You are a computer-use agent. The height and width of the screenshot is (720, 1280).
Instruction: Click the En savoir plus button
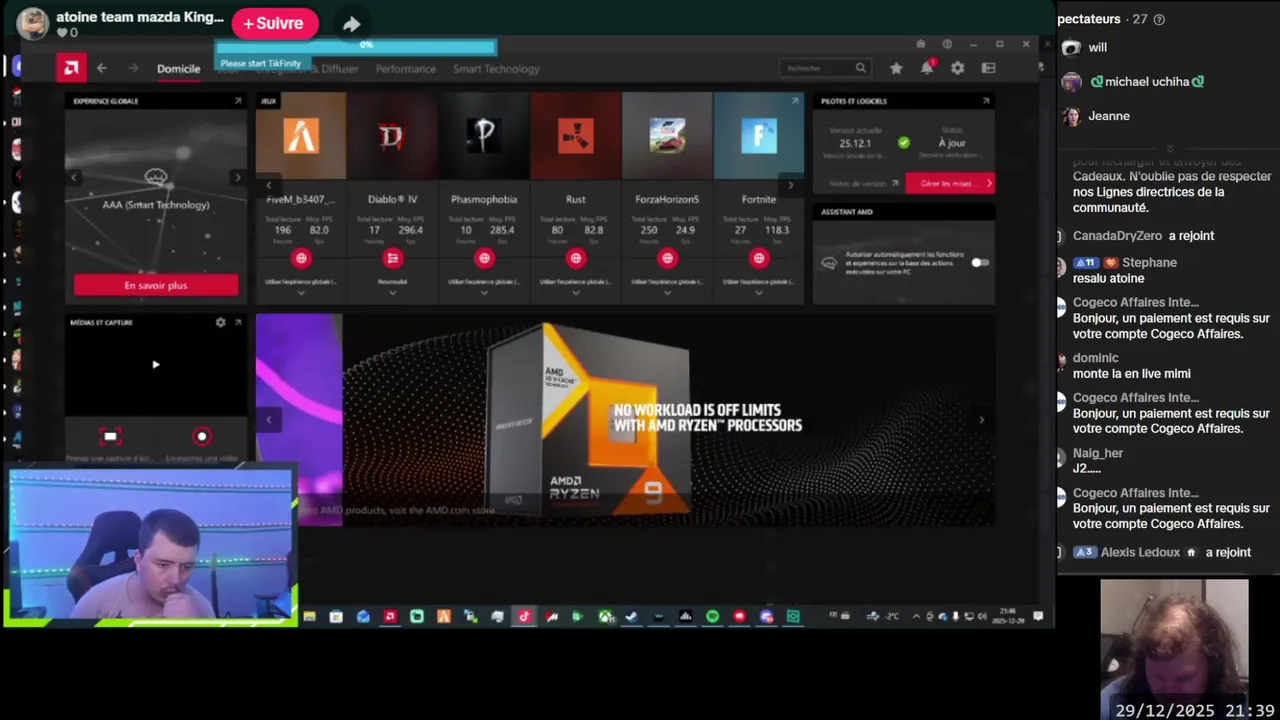(x=156, y=285)
